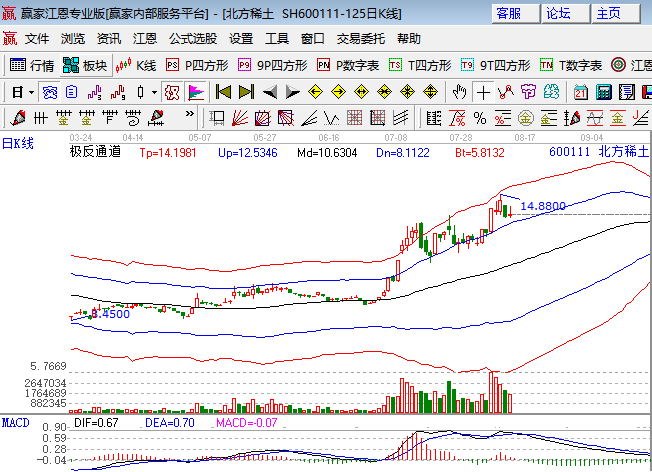The width and height of the screenshot is (652, 472).
Task: Click yellow diamond horizontal expand icon
Action: 361,92
